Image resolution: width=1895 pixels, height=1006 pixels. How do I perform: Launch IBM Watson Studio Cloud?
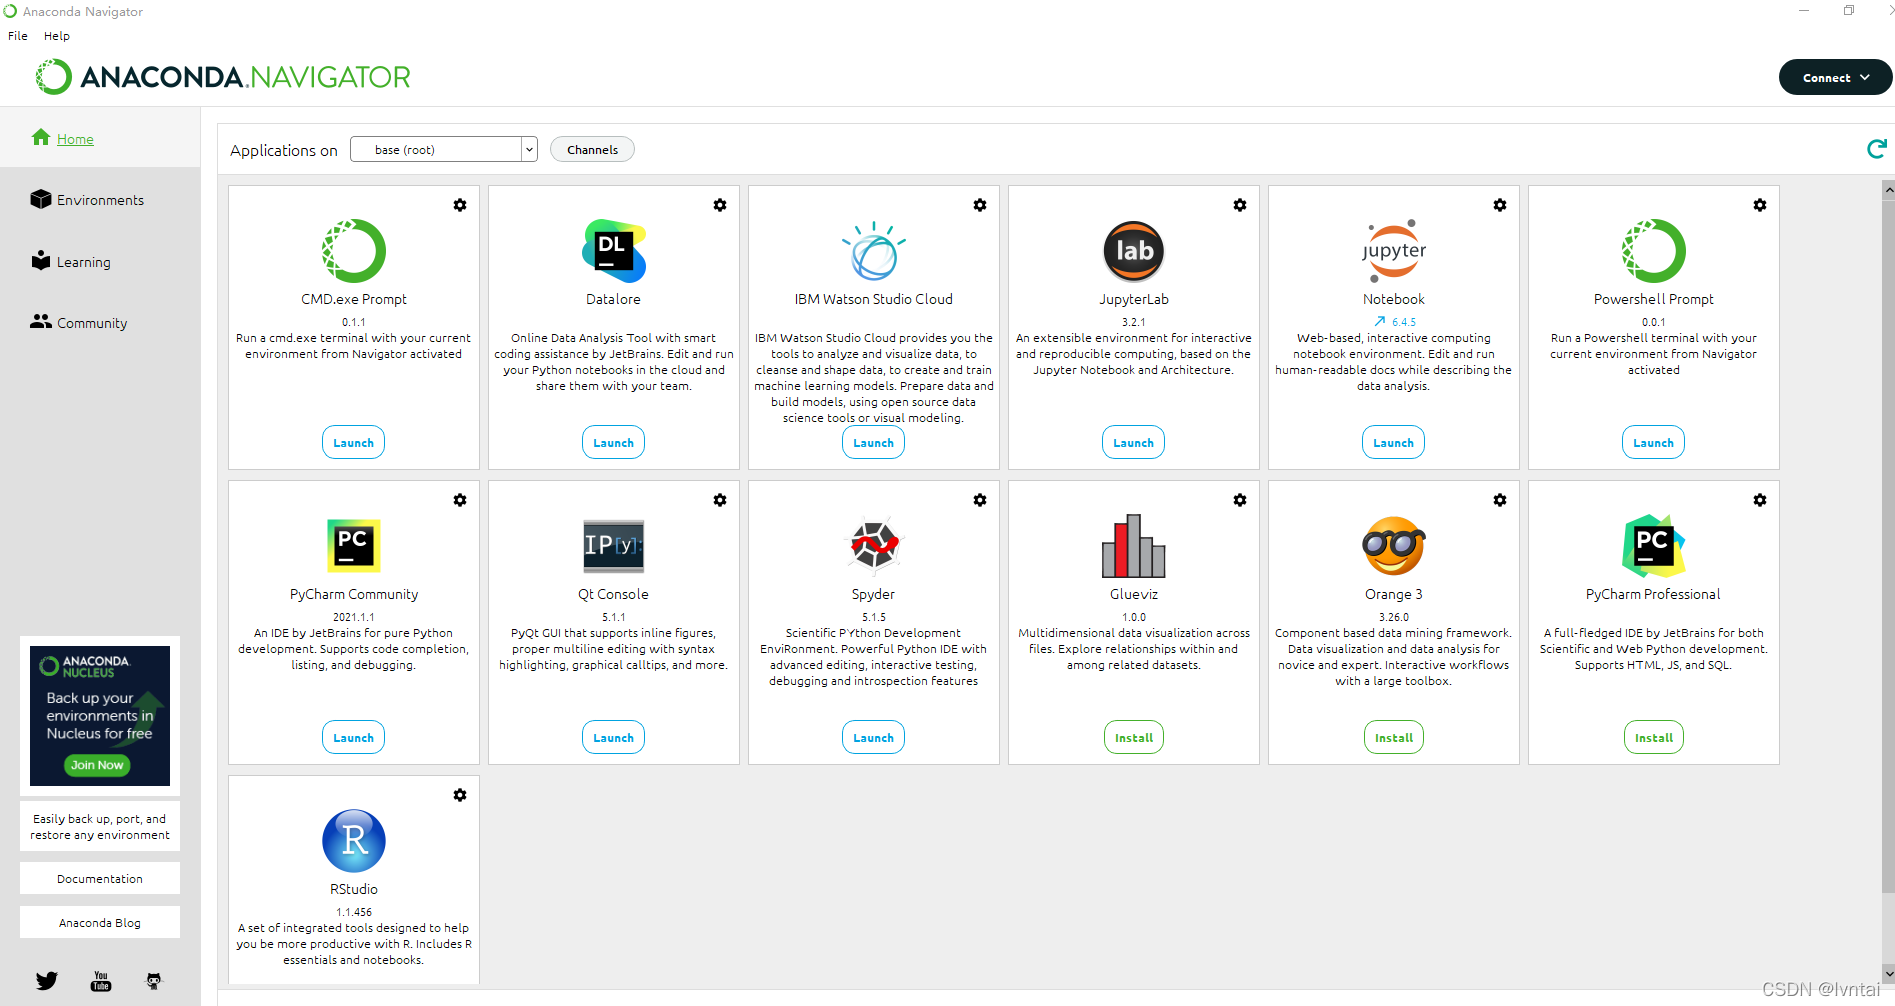point(874,443)
